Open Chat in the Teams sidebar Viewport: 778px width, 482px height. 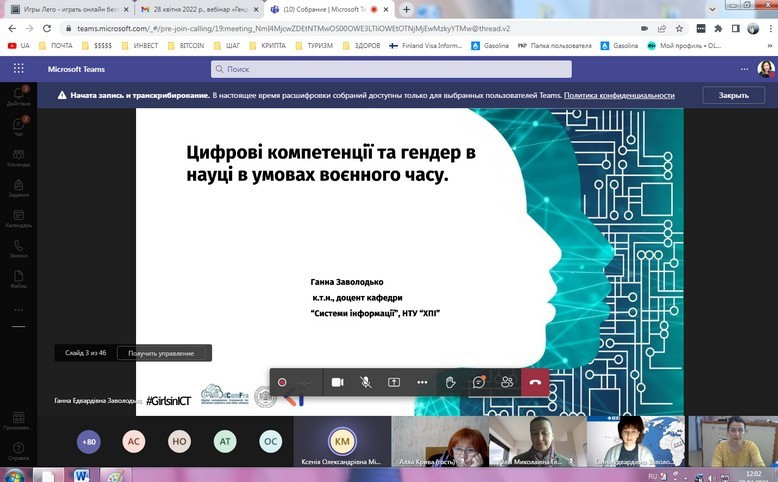click(18, 126)
